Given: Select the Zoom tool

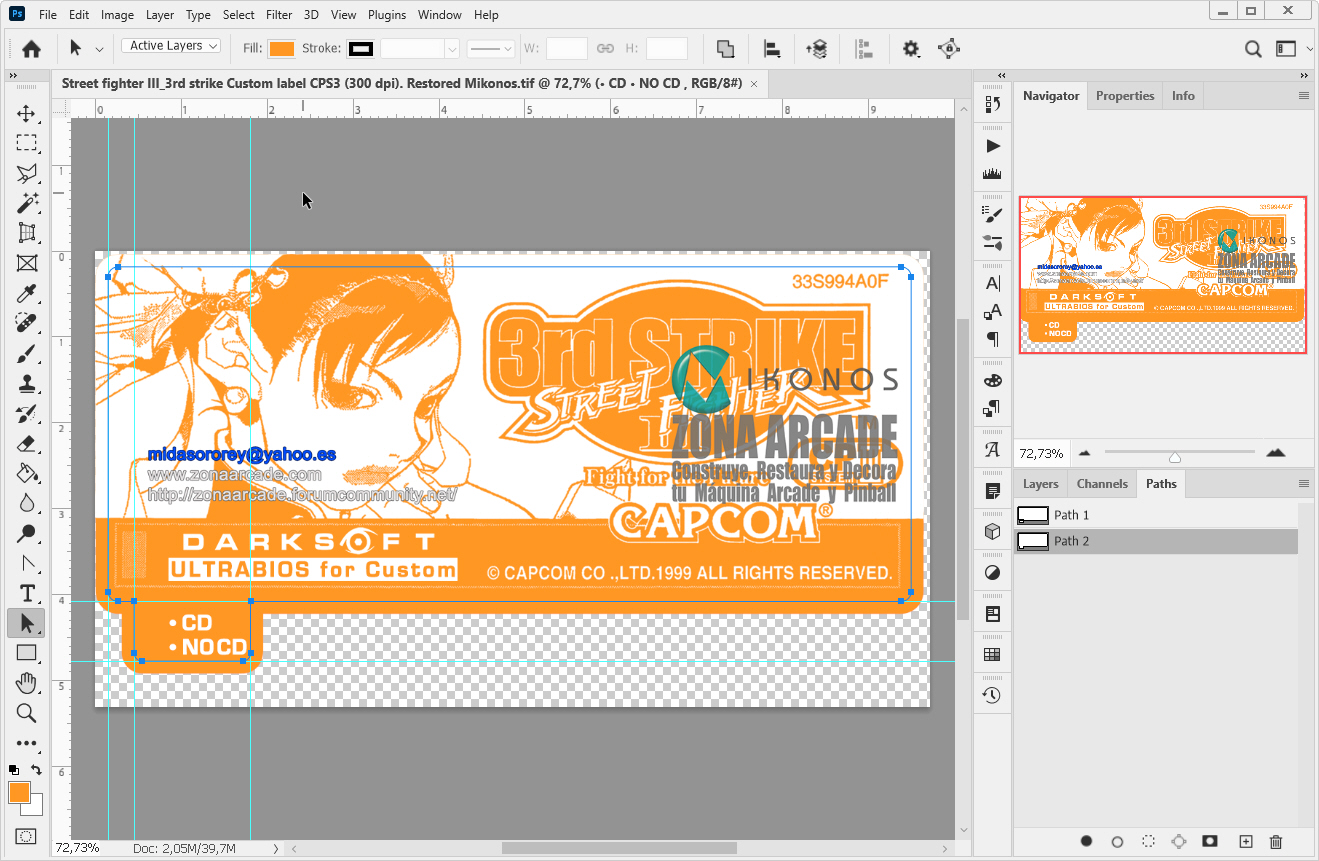Looking at the screenshot, I should [27, 713].
